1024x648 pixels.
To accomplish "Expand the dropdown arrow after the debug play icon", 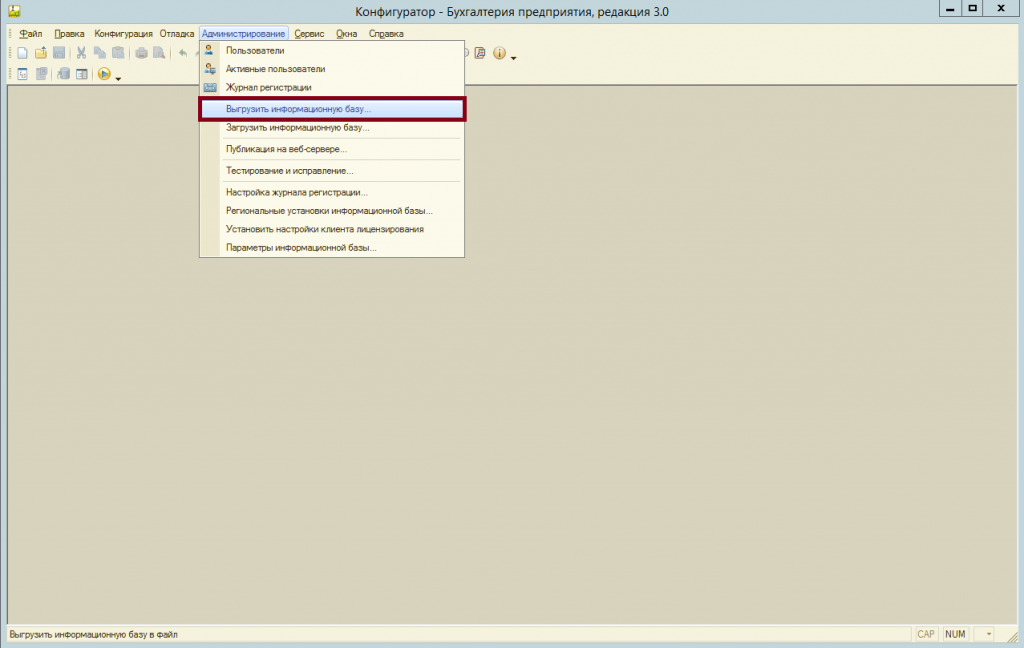I will point(118,78).
